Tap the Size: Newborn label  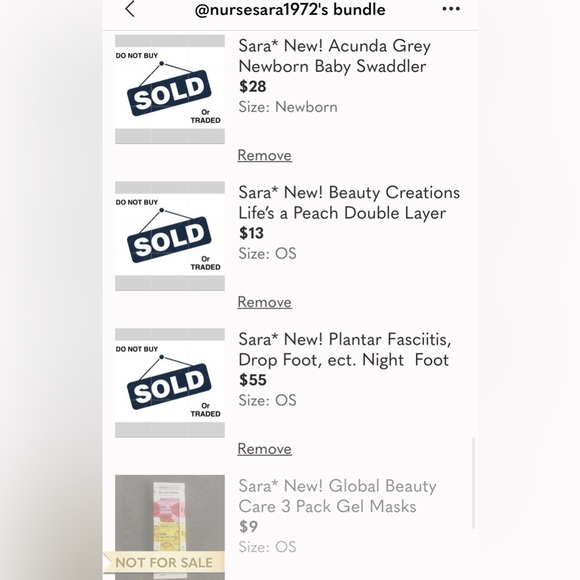(x=288, y=107)
